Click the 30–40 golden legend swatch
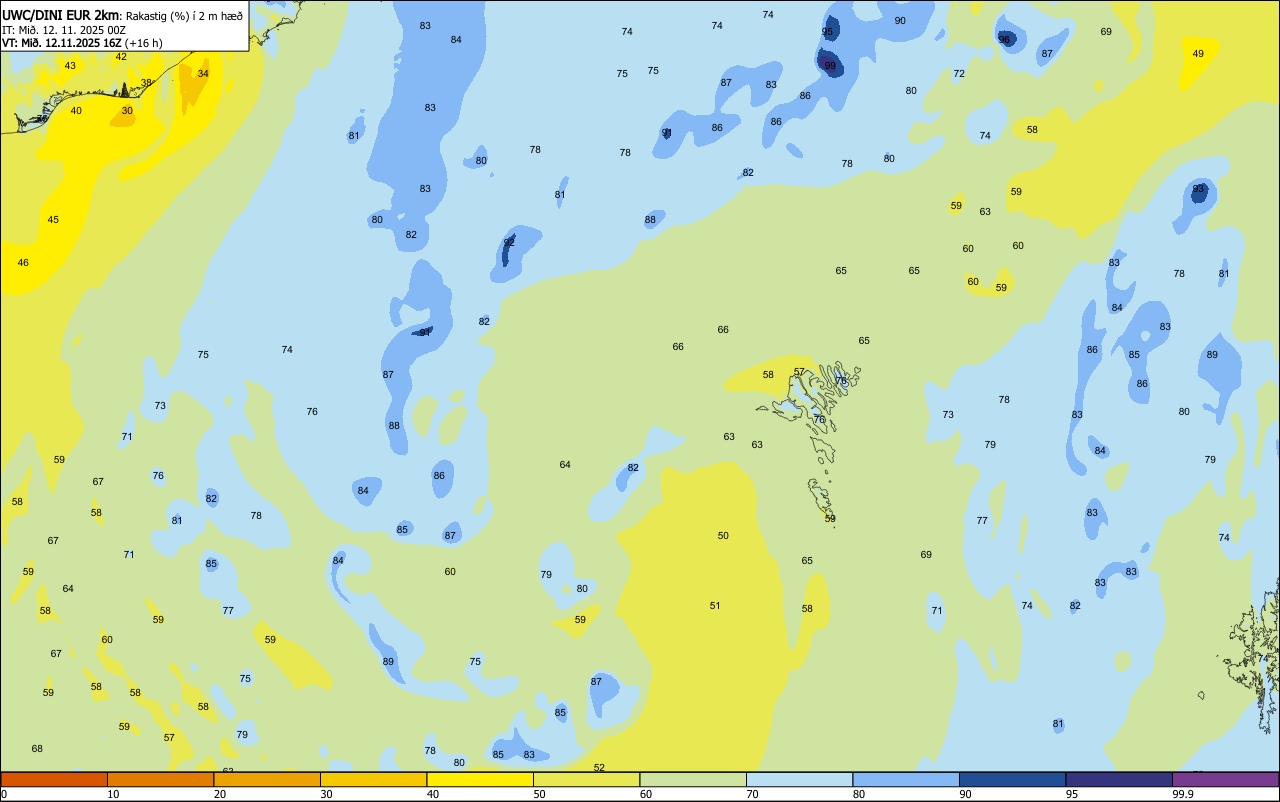The height and width of the screenshot is (802, 1280). pyautogui.click(x=373, y=779)
